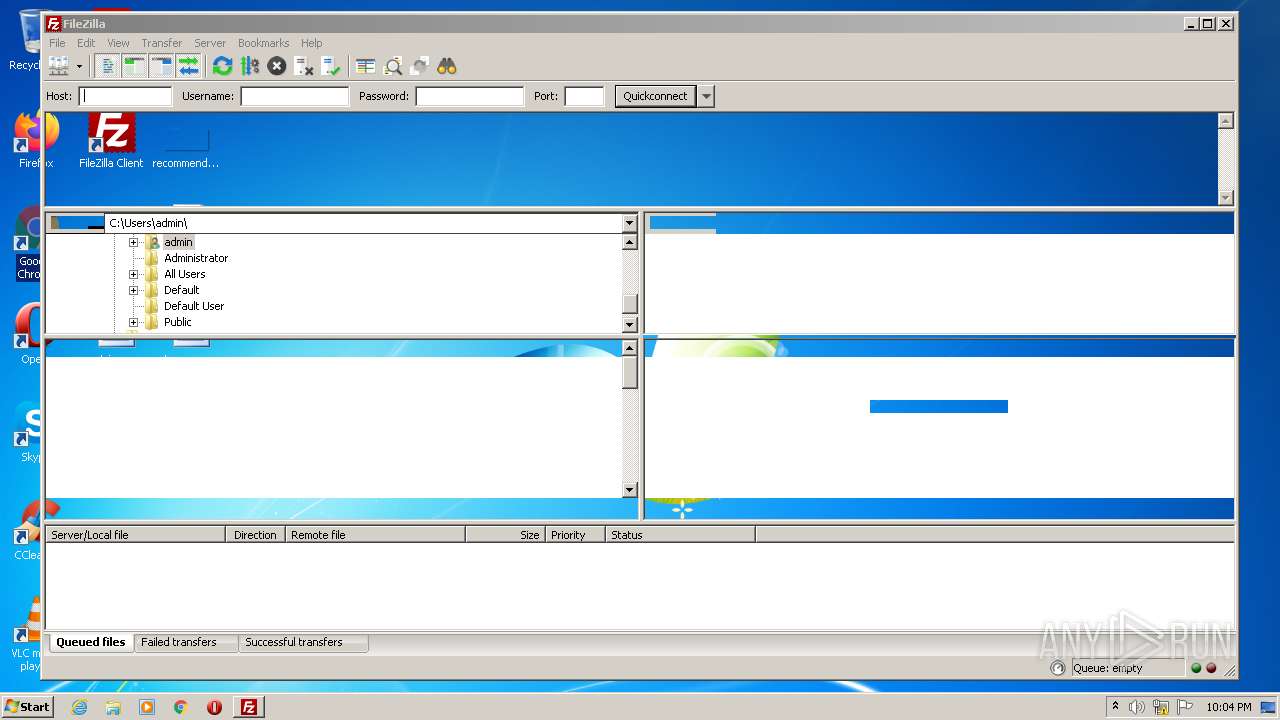
Task: Refresh file and folder lists
Action: 222,66
